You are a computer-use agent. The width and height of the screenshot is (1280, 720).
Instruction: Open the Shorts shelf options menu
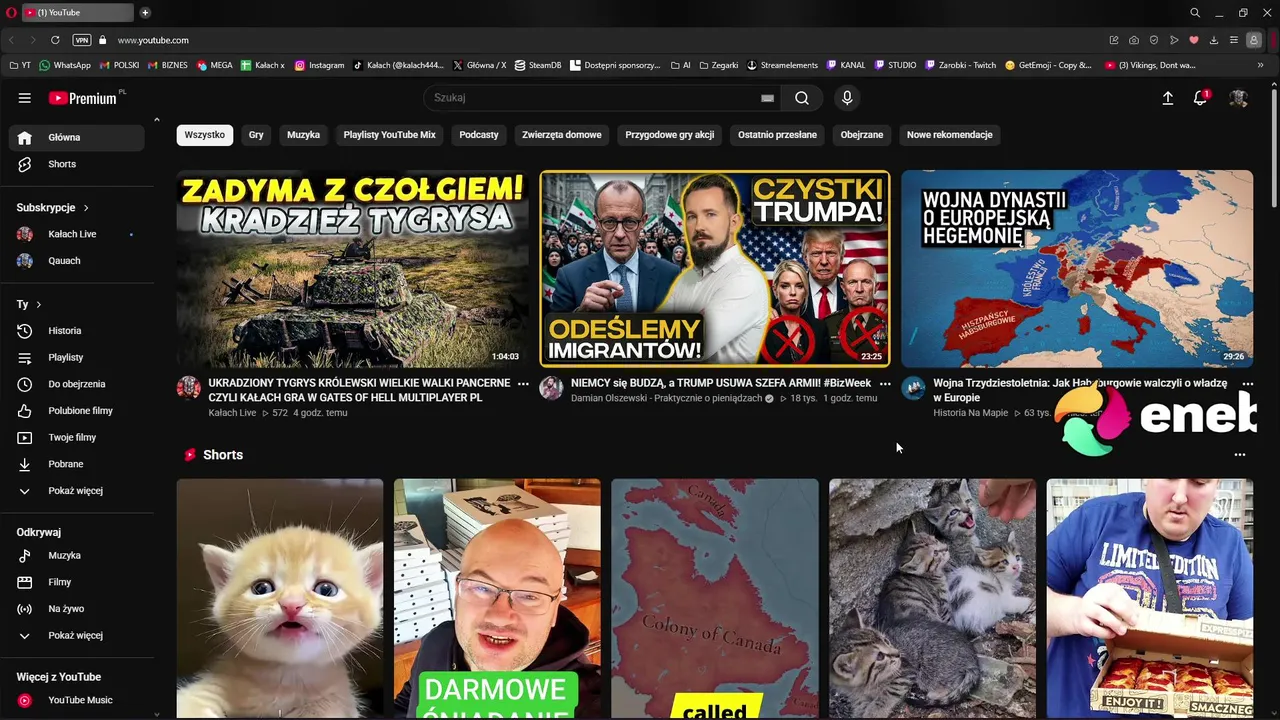click(x=1240, y=455)
